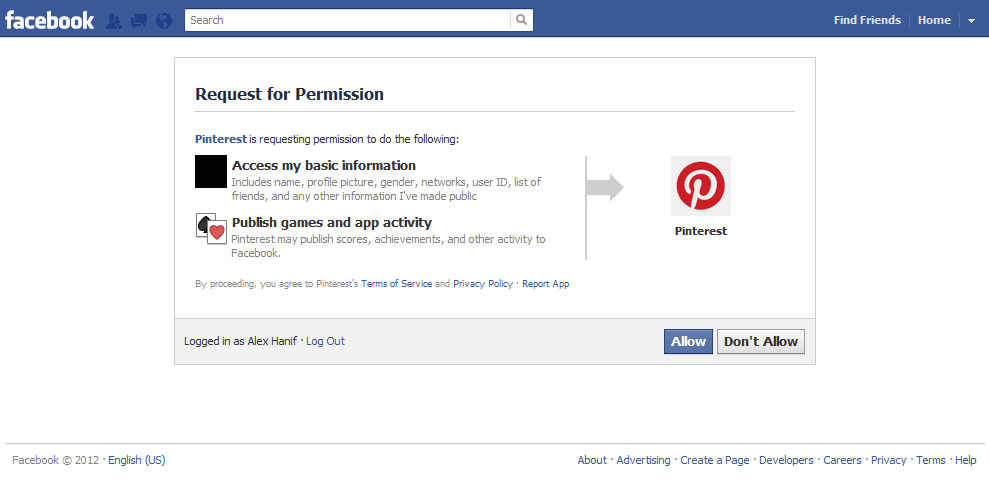This screenshot has height=483, width=989.
Task: Click the Pinterest app logo
Action: tap(700, 186)
